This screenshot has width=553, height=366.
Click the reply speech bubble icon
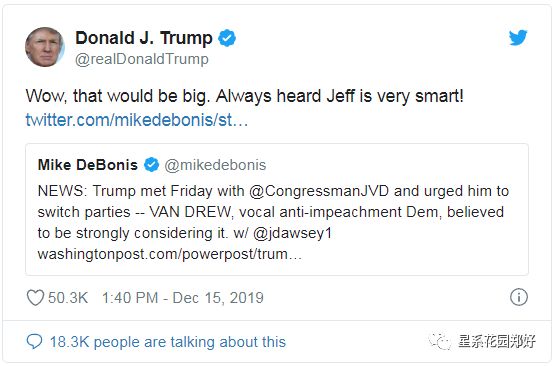coord(34,342)
